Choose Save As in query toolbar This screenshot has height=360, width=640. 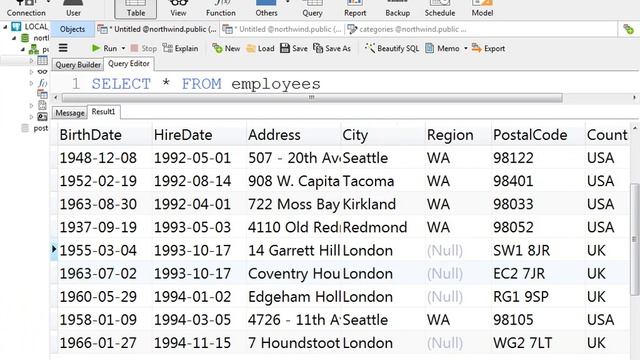[x=332, y=48]
